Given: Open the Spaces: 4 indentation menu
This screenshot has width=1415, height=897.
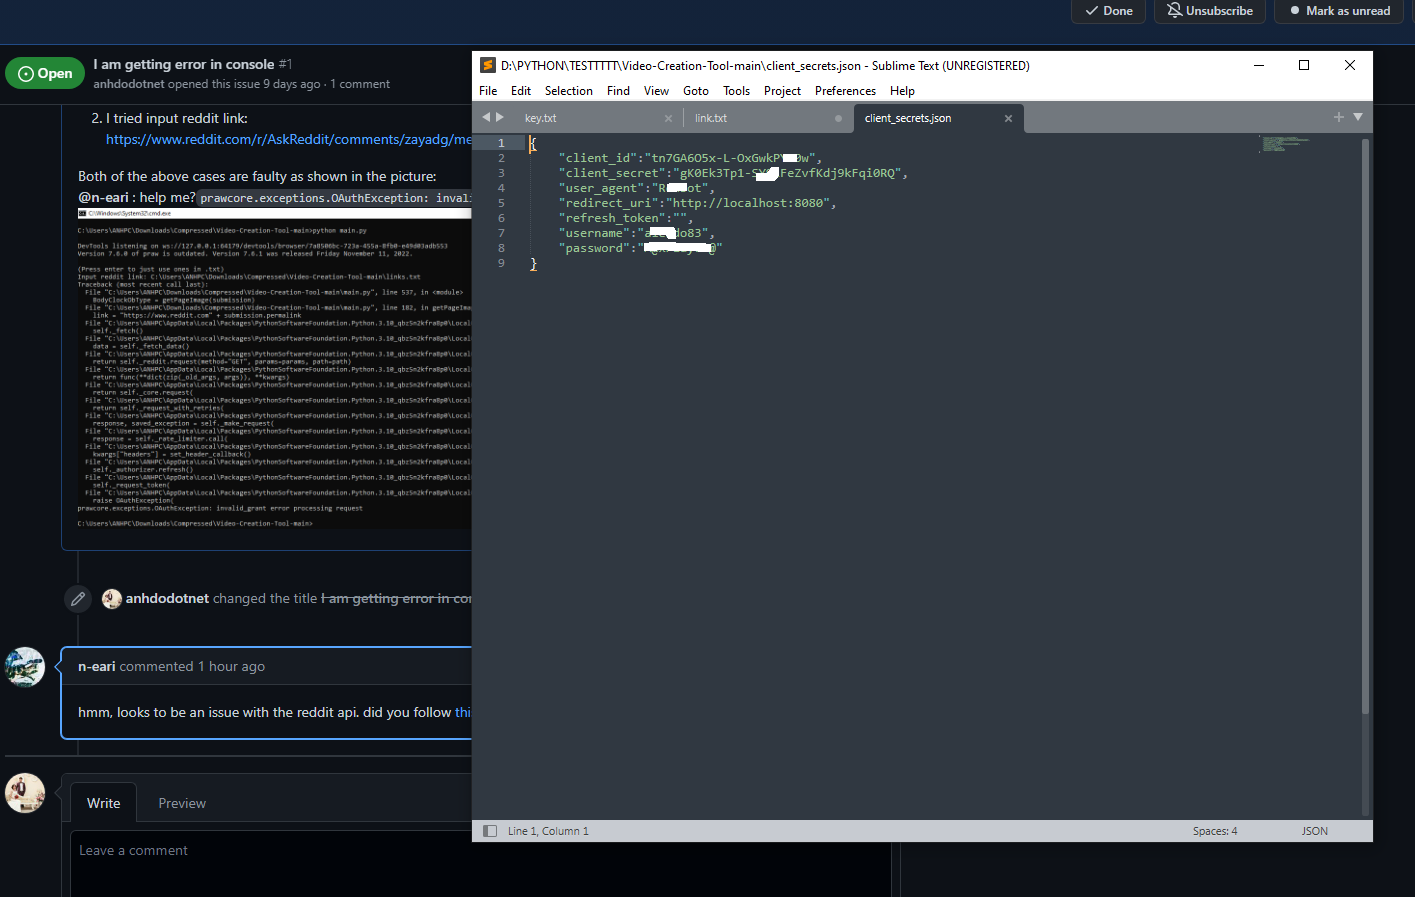Looking at the screenshot, I should point(1215,831).
